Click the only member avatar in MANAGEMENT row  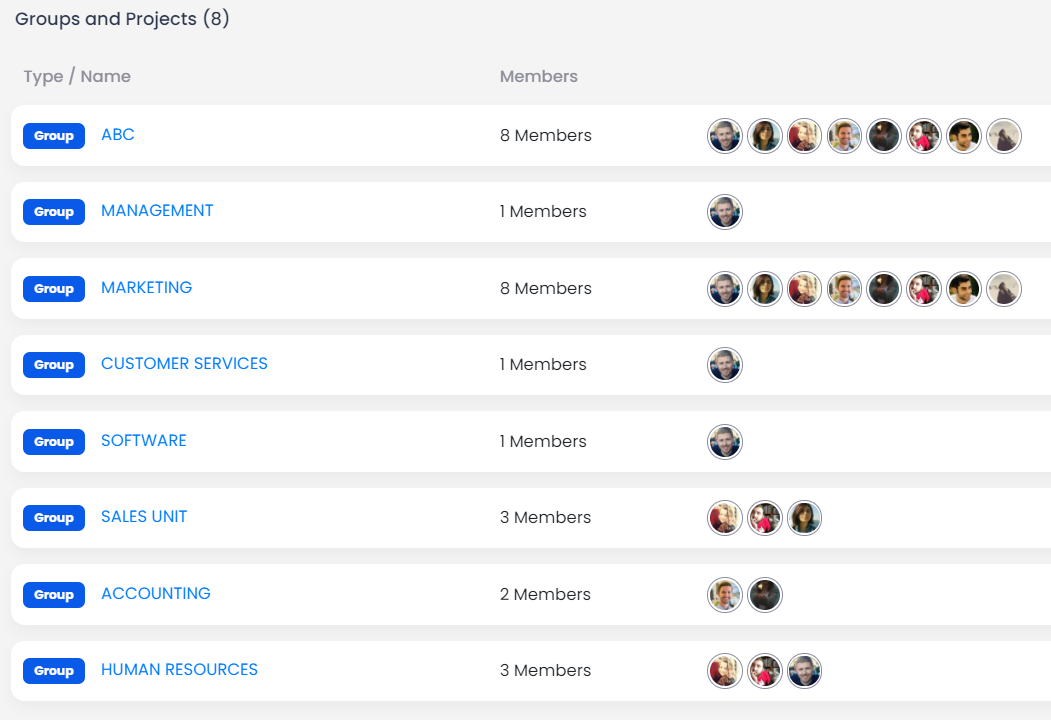click(725, 212)
